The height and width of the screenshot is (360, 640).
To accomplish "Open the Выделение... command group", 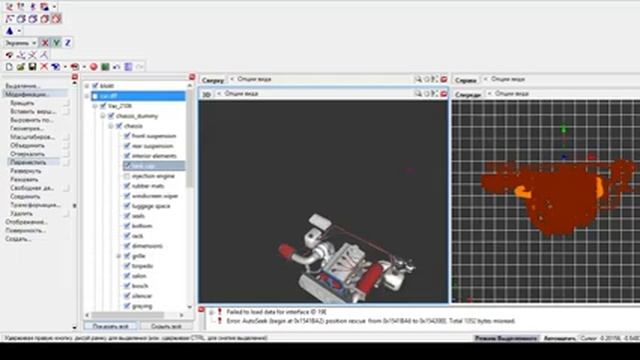I will [22, 86].
